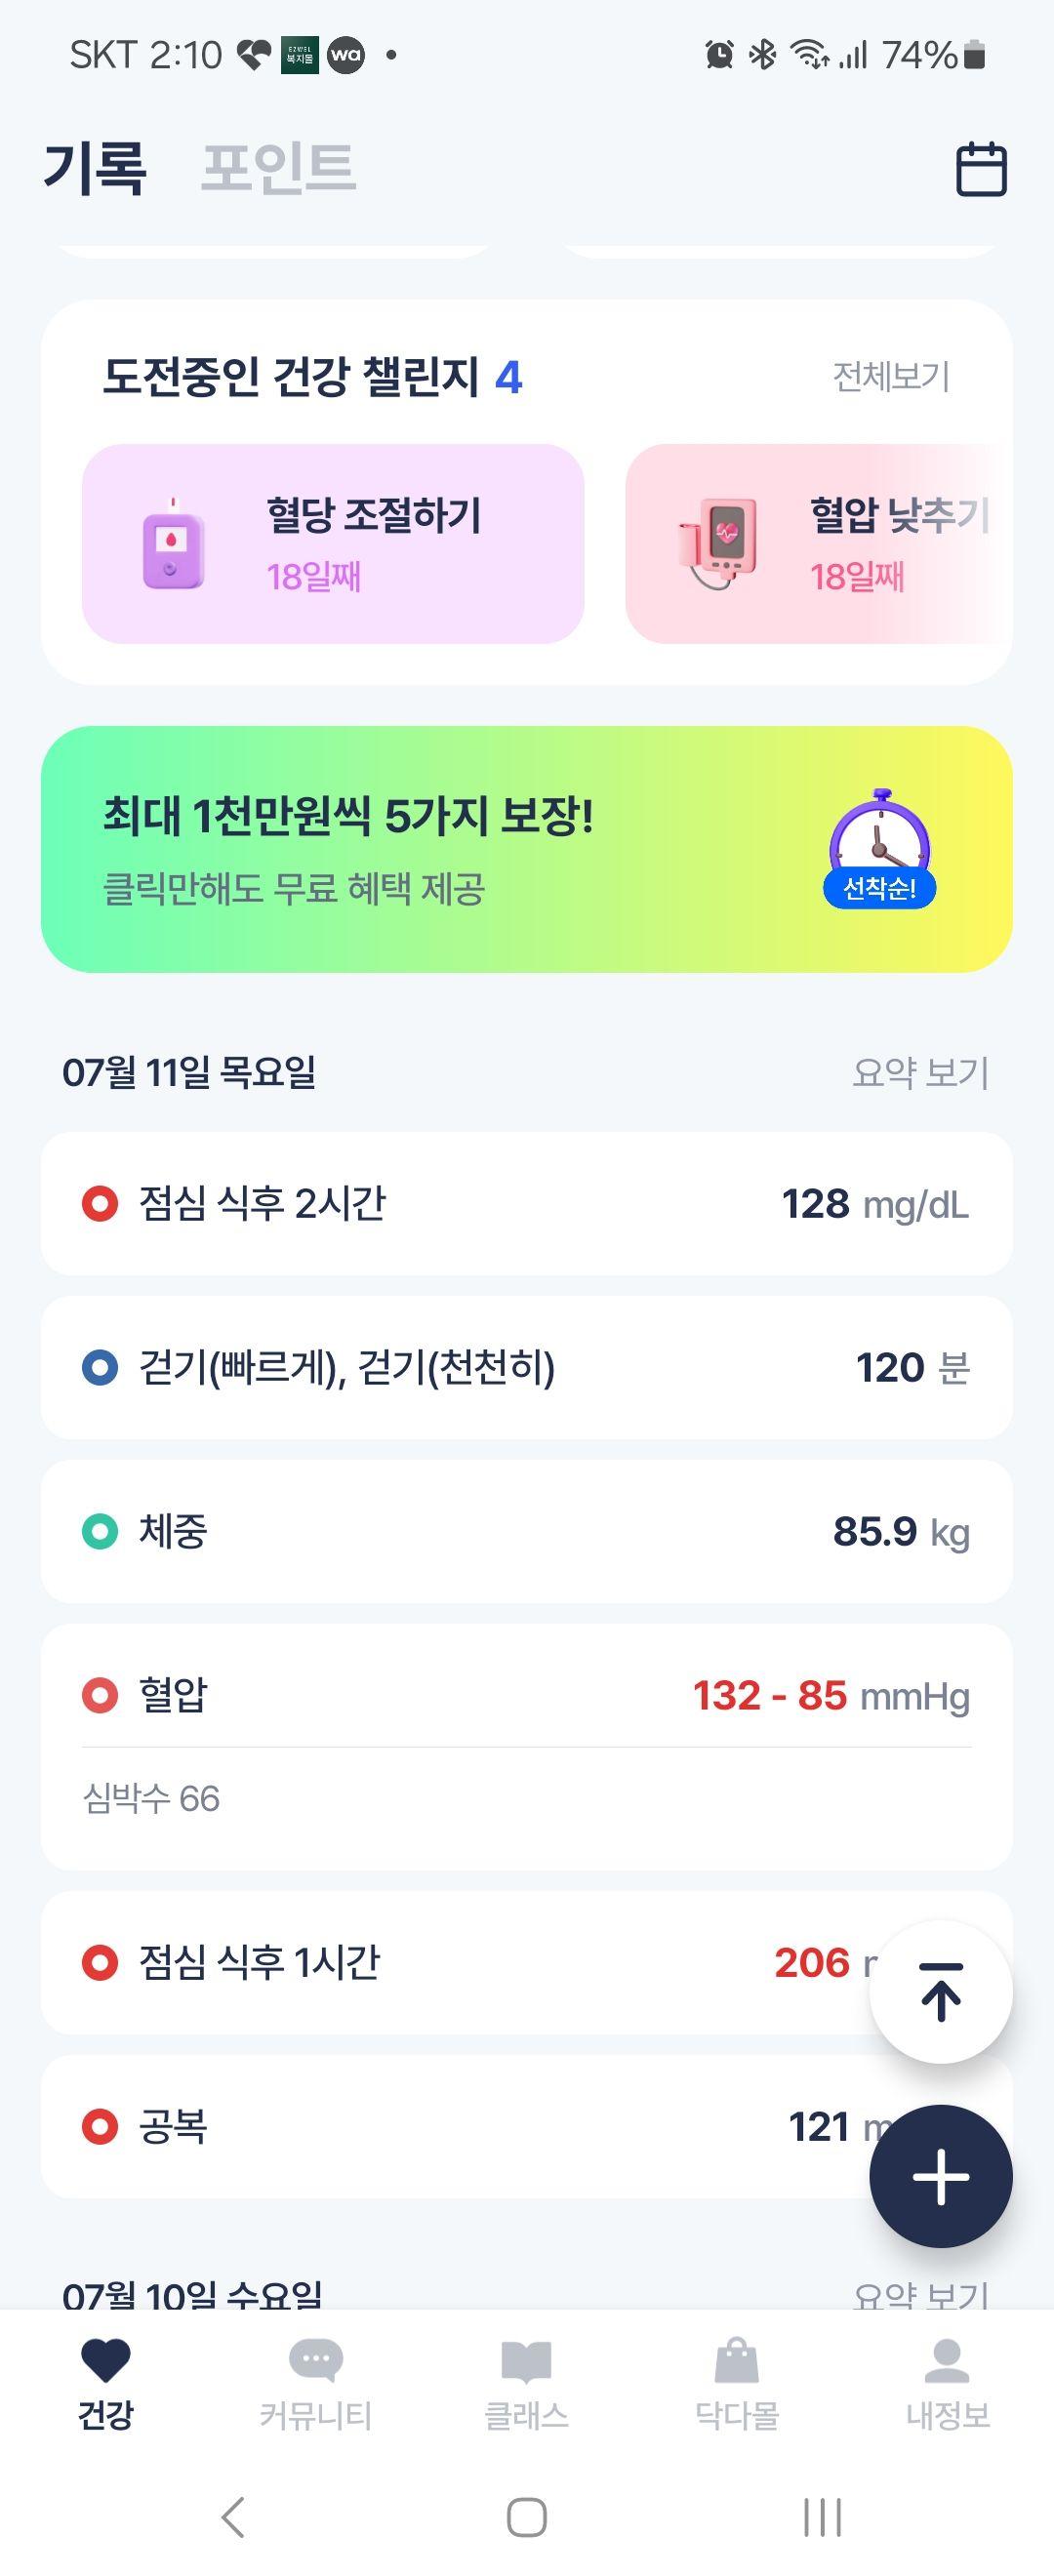The height and width of the screenshot is (2576, 1054).
Task: Tap the scroll-to-top arrow button
Action: coord(941,1991)
